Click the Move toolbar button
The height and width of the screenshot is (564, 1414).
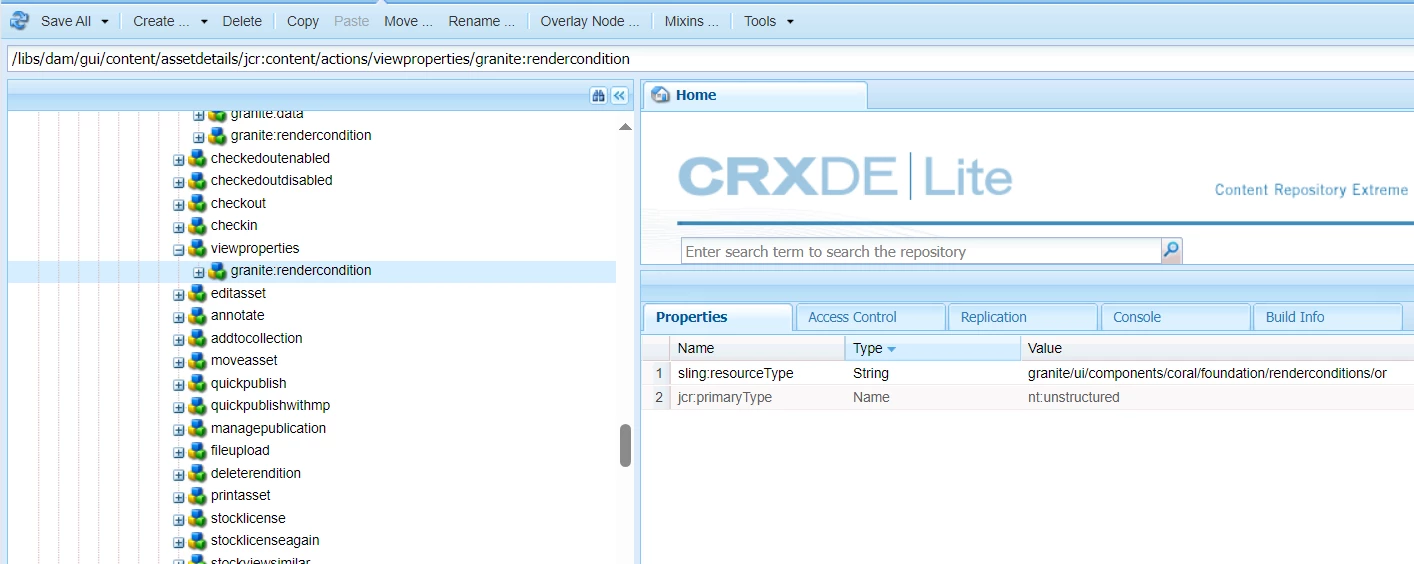[408, 21]
